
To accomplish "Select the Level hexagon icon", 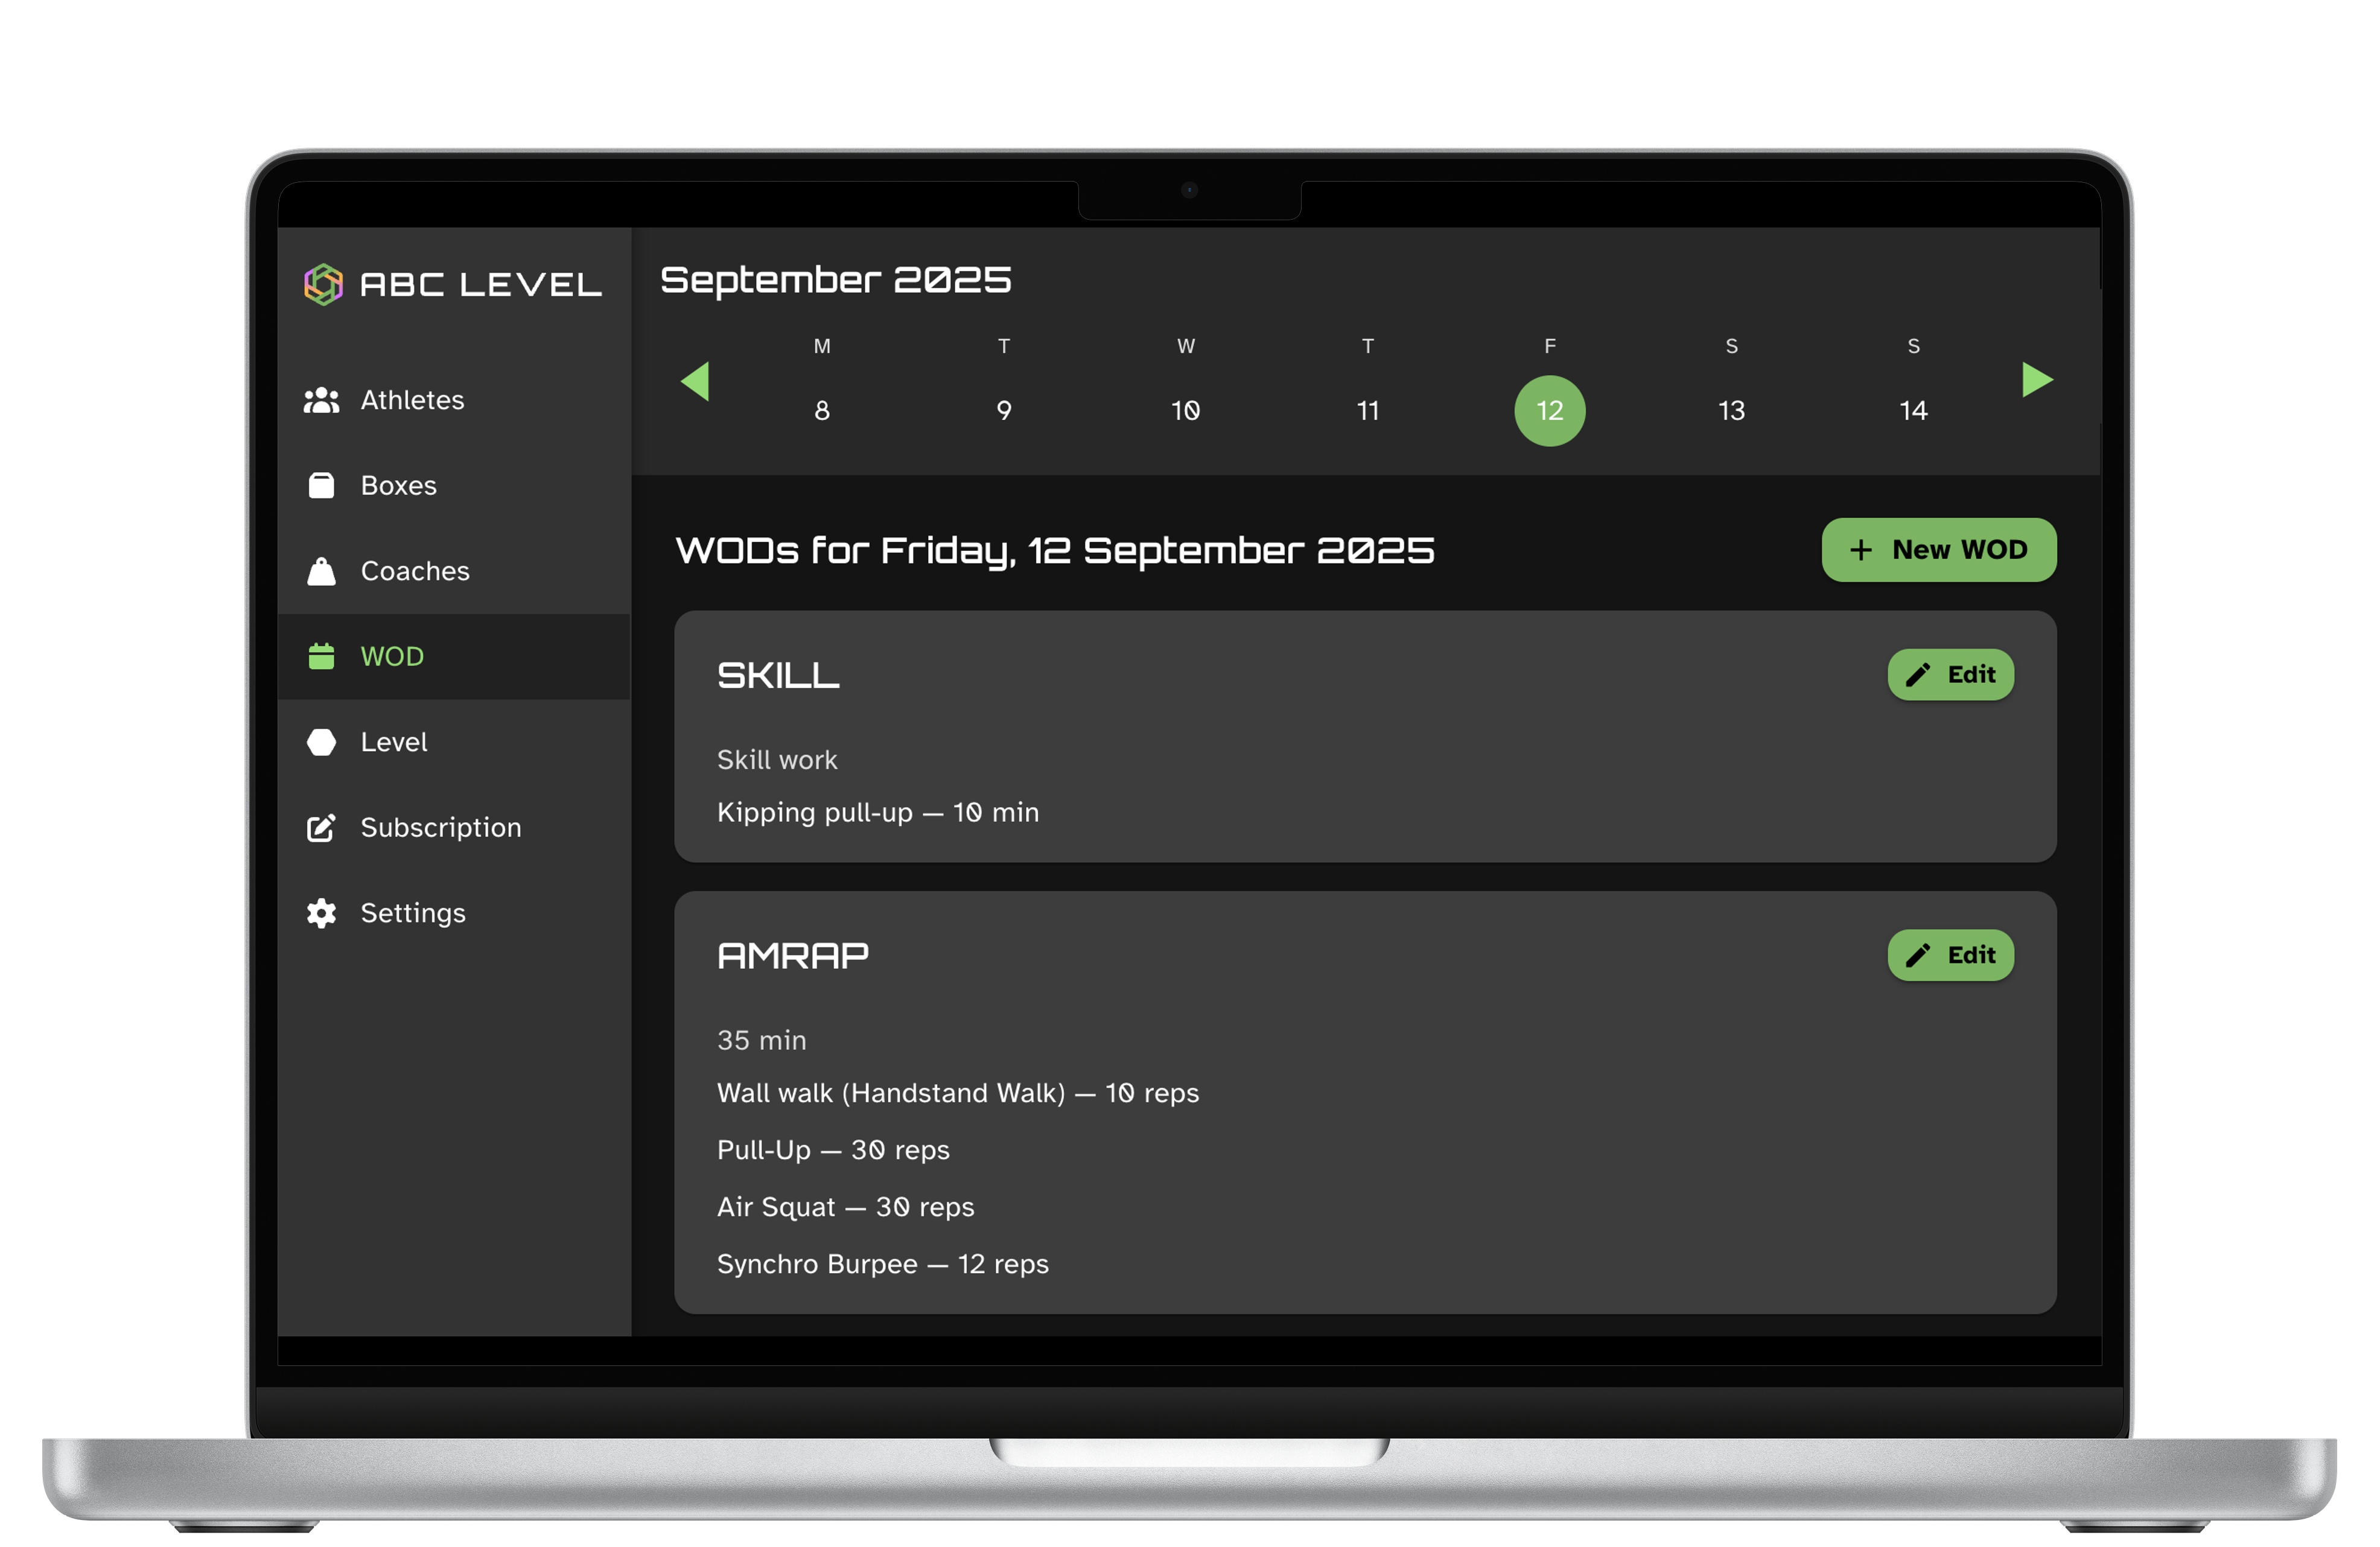I will click(322, 742).
